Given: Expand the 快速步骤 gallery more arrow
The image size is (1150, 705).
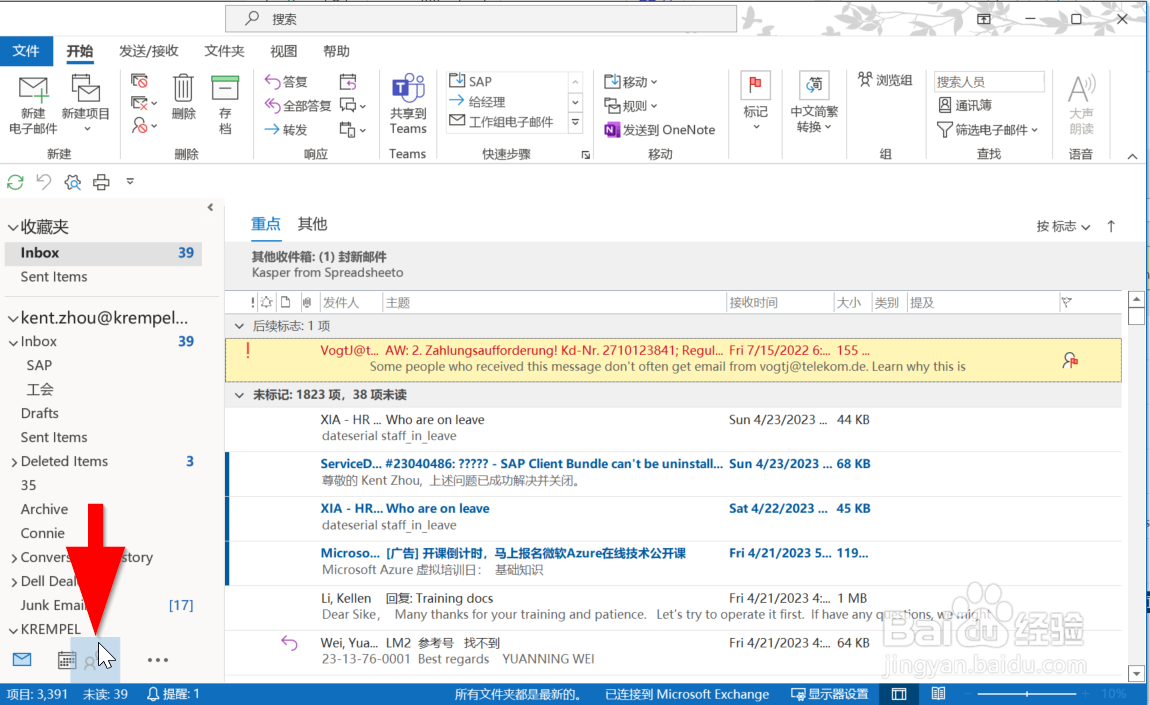Looking at the screenshot, I should (x=576, y=122).
